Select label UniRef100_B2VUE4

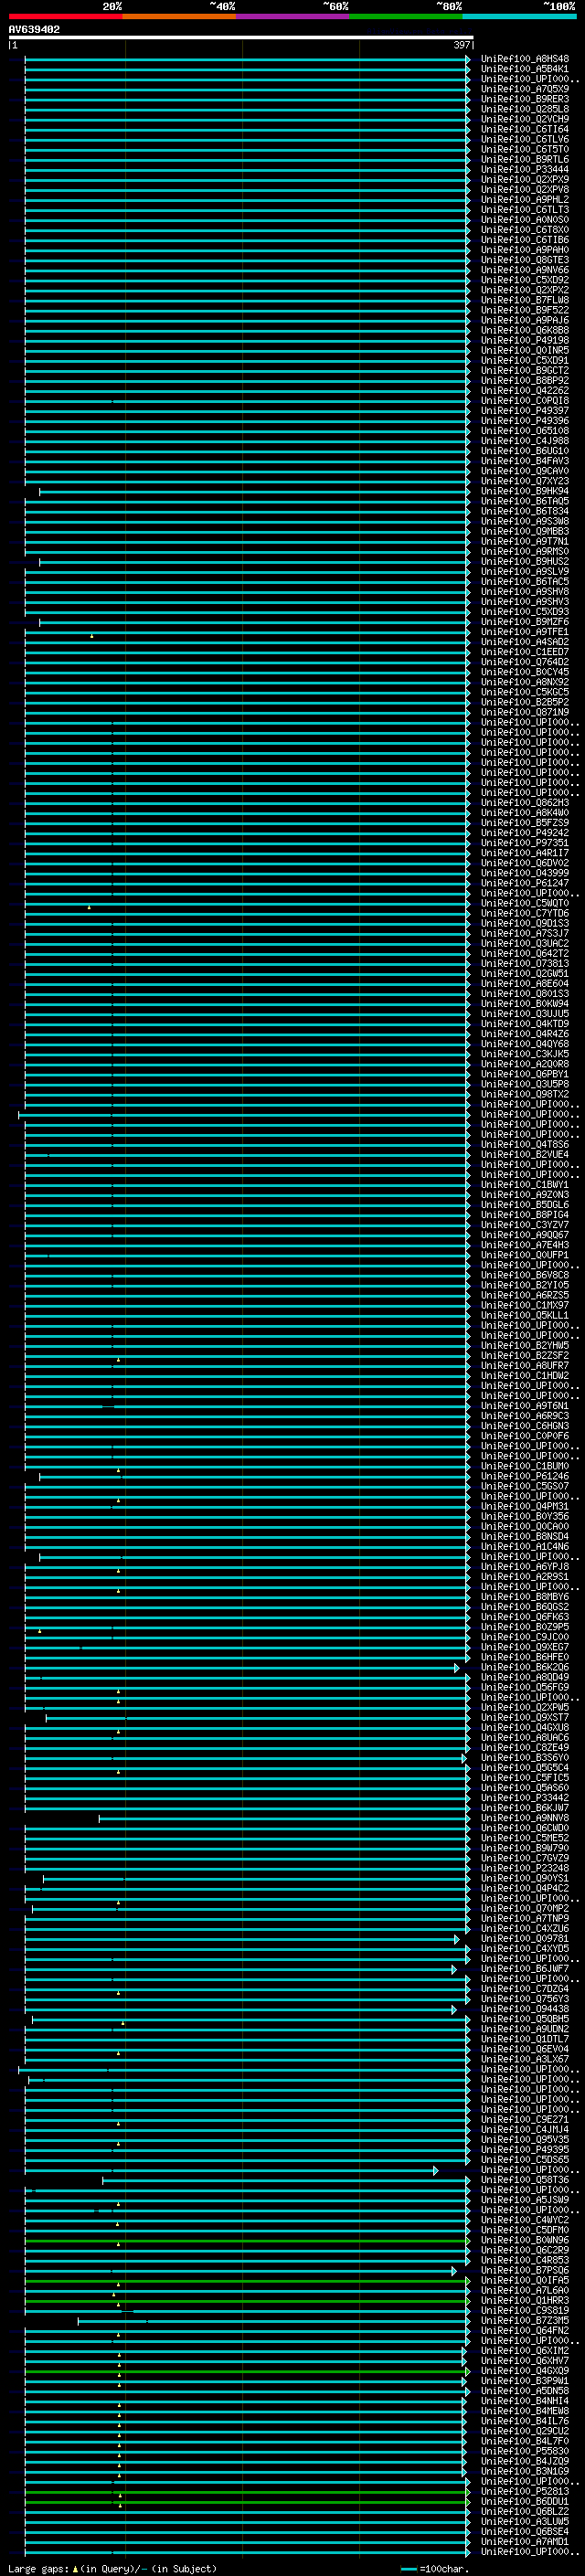click(x=525, y=1155)
